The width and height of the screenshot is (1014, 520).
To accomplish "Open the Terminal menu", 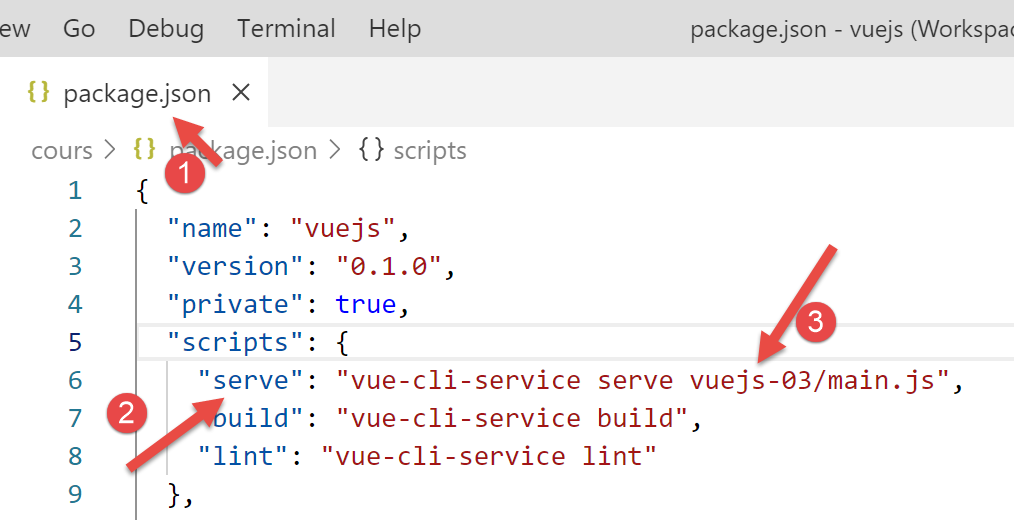I will click(x=286, y=29).
